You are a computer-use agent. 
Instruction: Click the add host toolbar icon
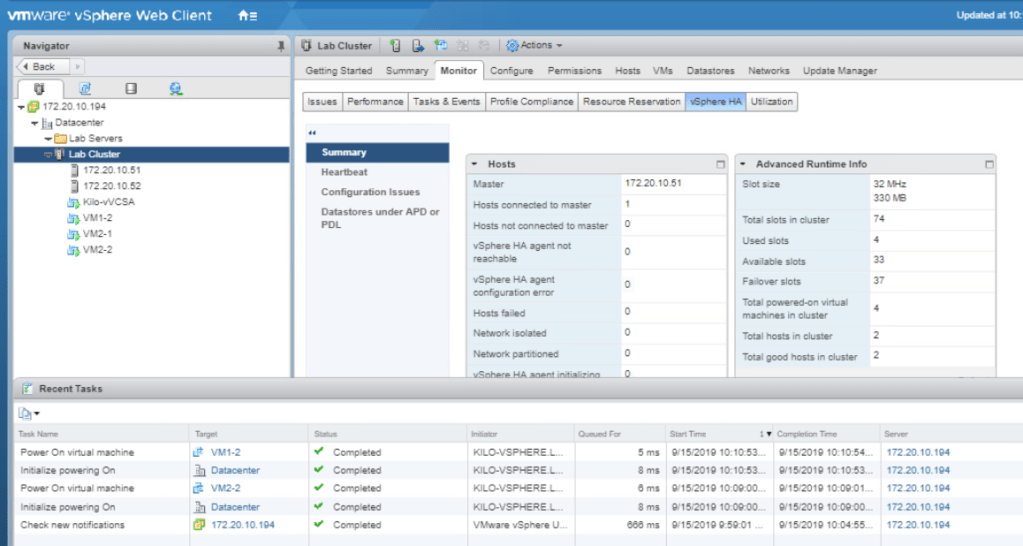click(396, 45)
